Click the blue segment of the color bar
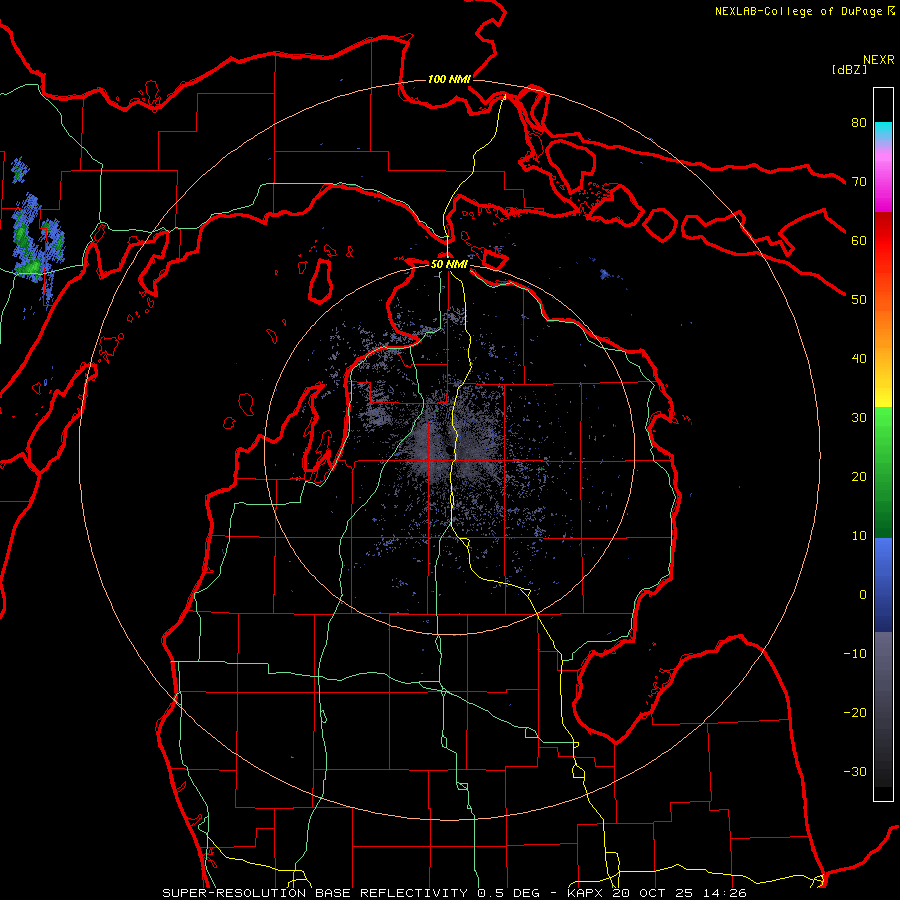 point(883,583)
